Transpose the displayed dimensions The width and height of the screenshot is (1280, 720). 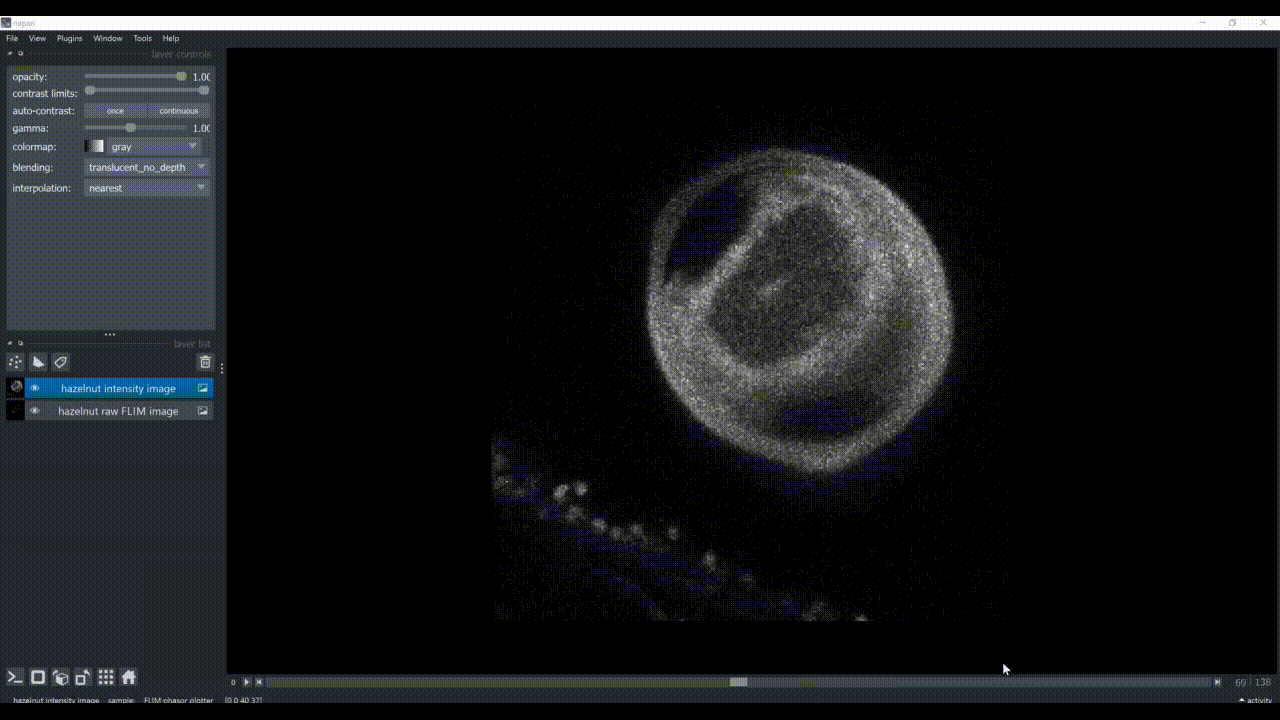click(83, 677)
